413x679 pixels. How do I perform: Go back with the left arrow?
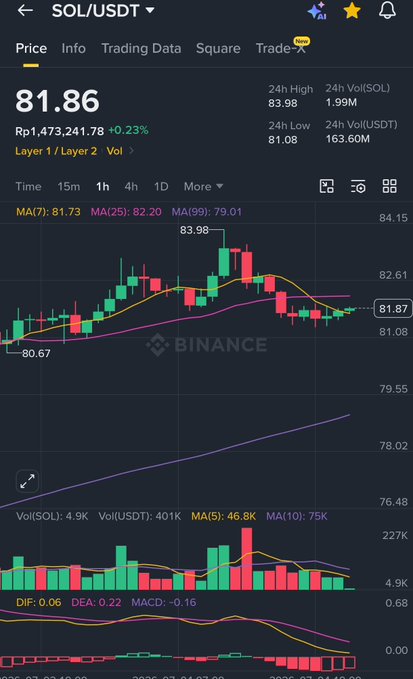click(x=25, y=10)
